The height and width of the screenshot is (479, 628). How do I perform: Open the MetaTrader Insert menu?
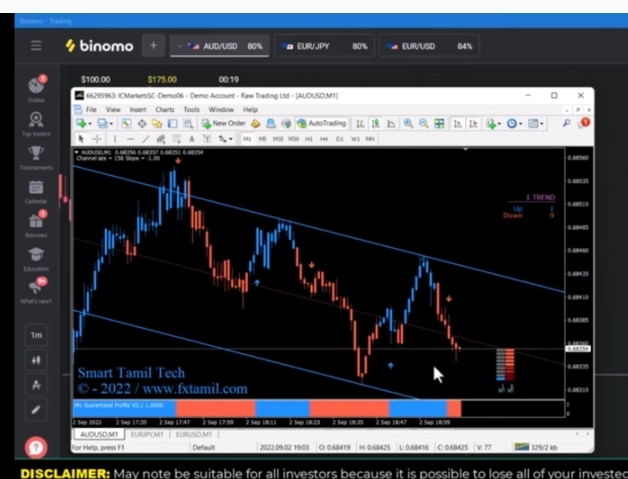coord(138,109)
